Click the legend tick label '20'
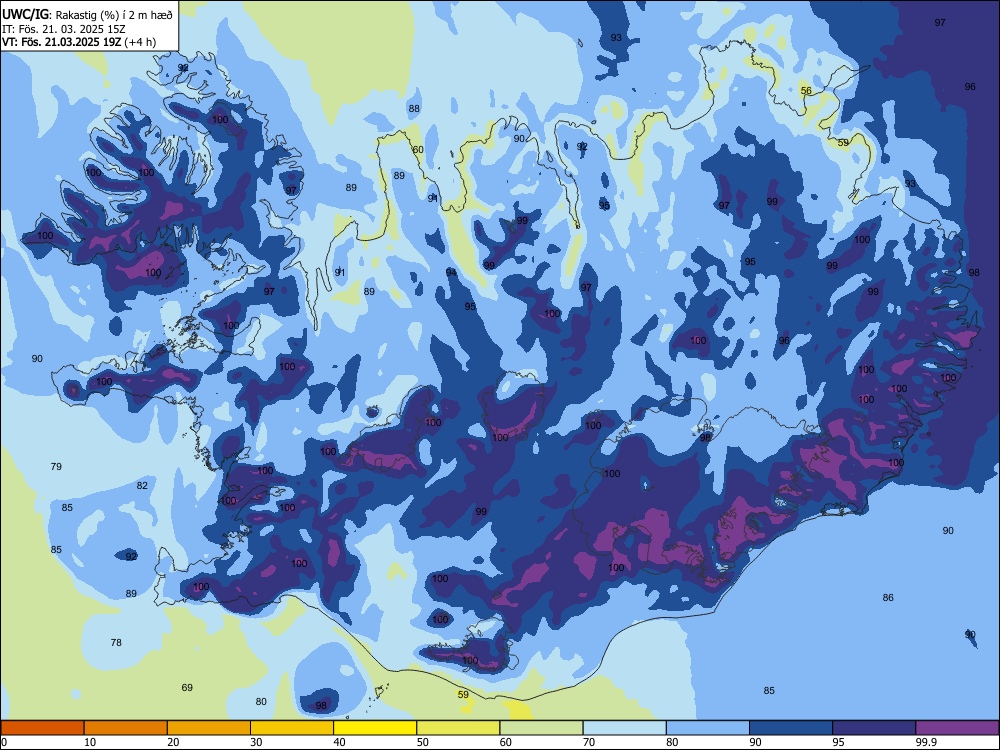This screenshot has width=1000, height=750. pos(173,742)
